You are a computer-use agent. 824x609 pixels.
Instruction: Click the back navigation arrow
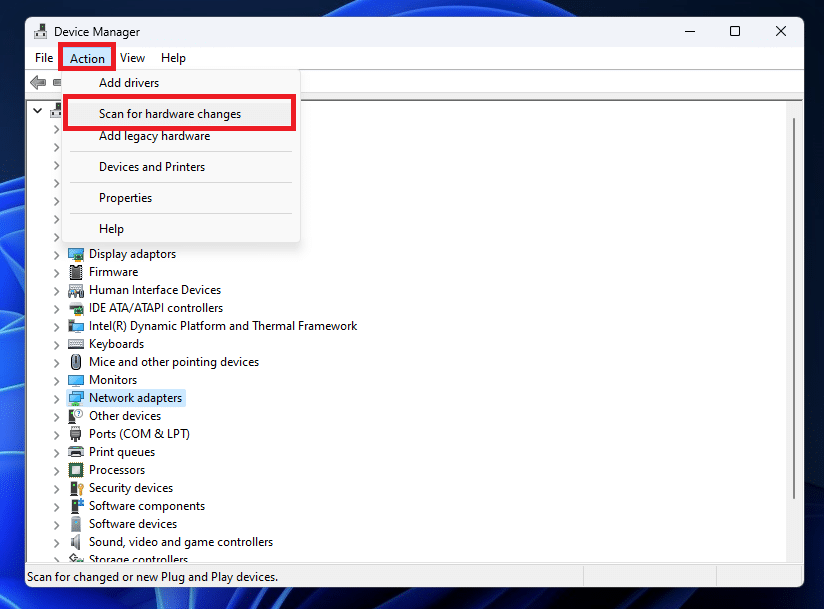click(37, 82)
